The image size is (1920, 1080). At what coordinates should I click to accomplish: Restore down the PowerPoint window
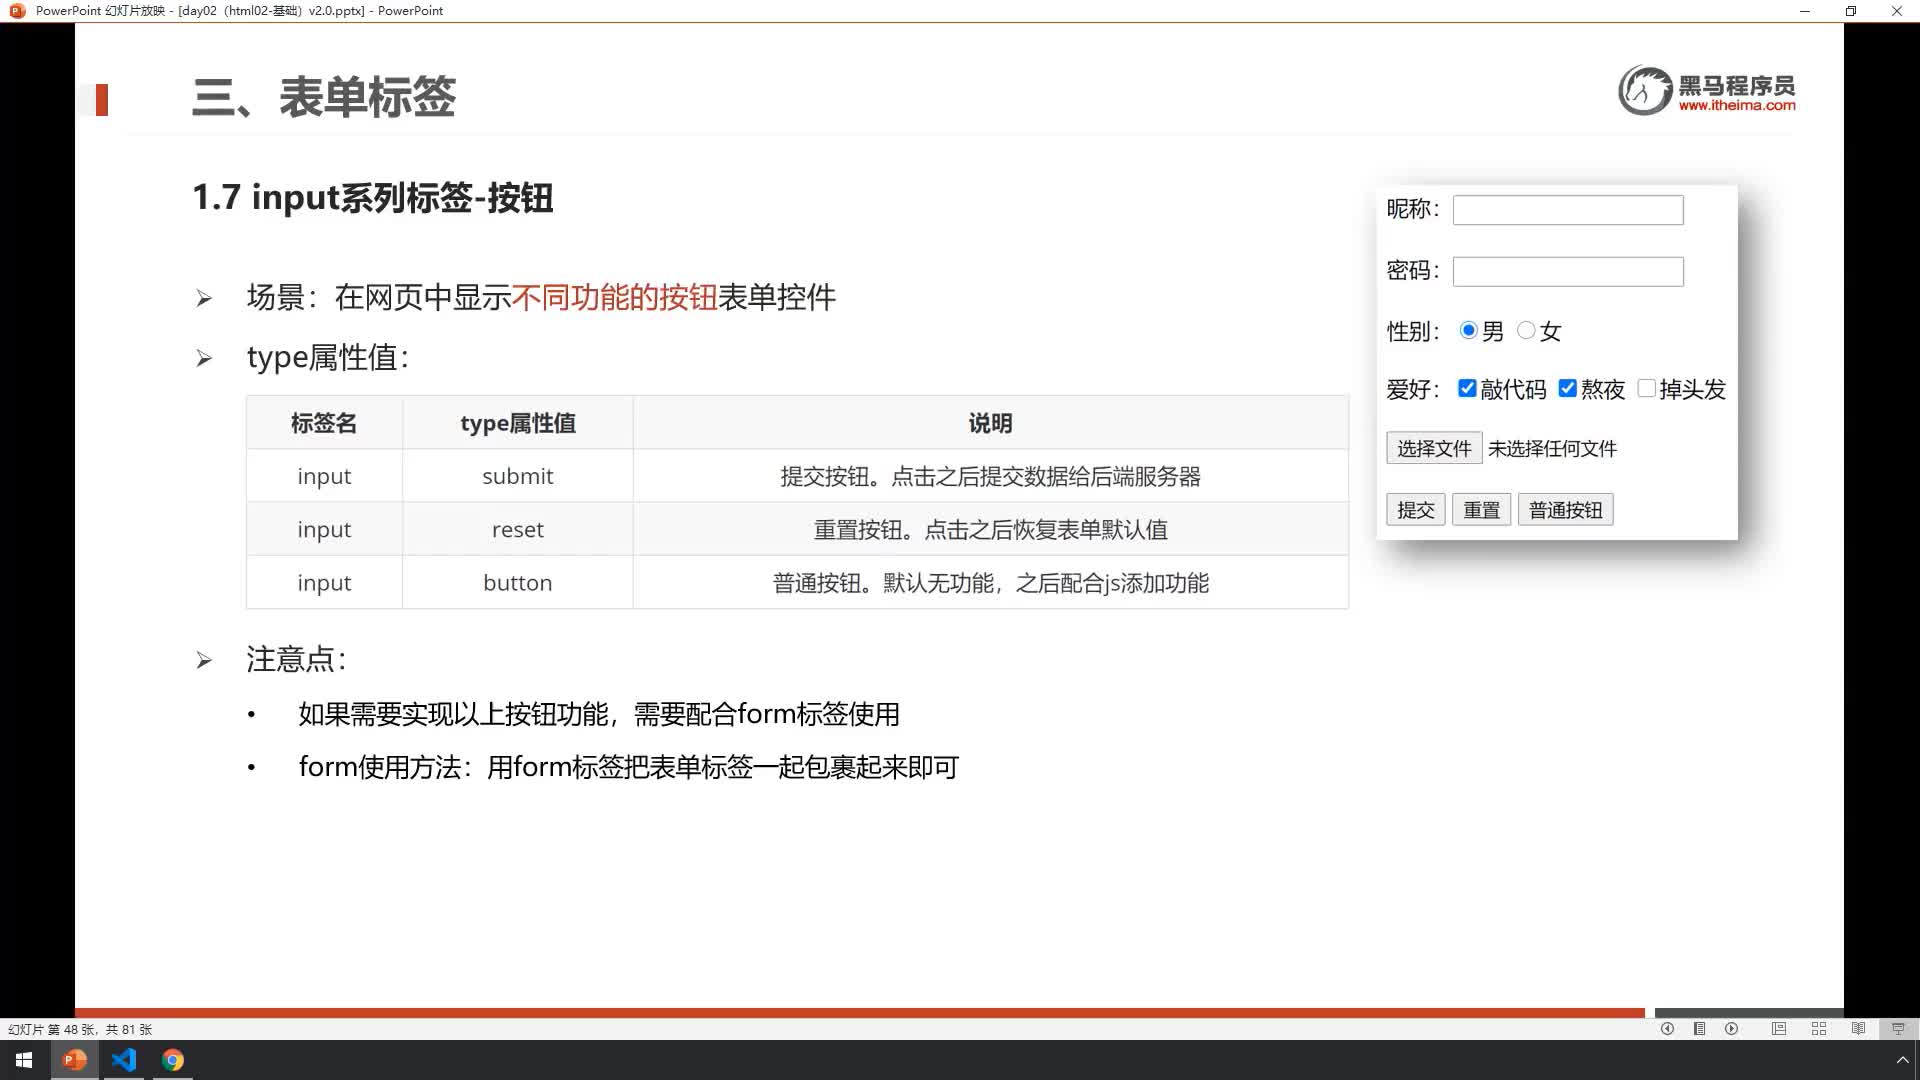tap(1851, 11)
